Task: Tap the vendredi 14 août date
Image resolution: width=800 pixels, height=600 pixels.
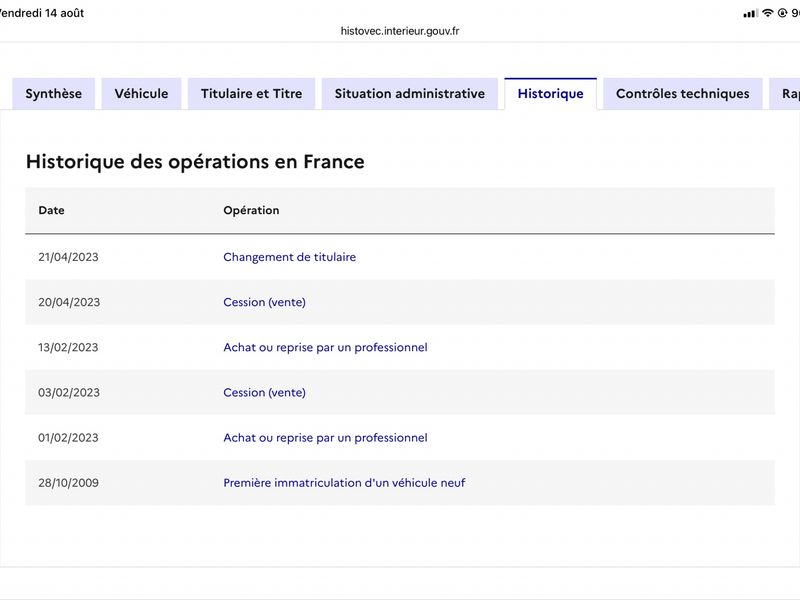Action: tap(42, 13)
